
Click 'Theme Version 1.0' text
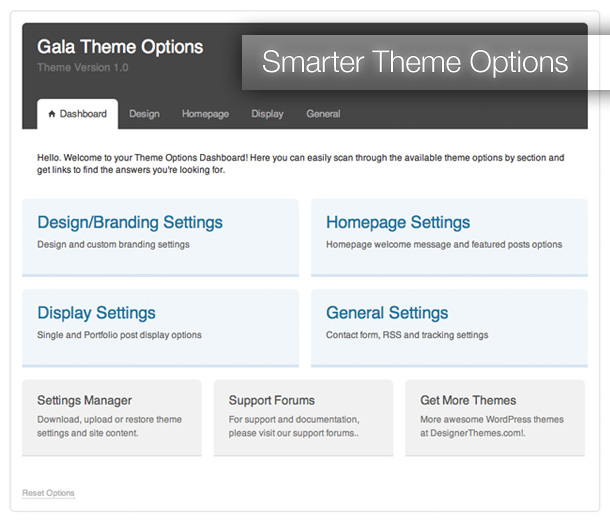click(83, 68)
